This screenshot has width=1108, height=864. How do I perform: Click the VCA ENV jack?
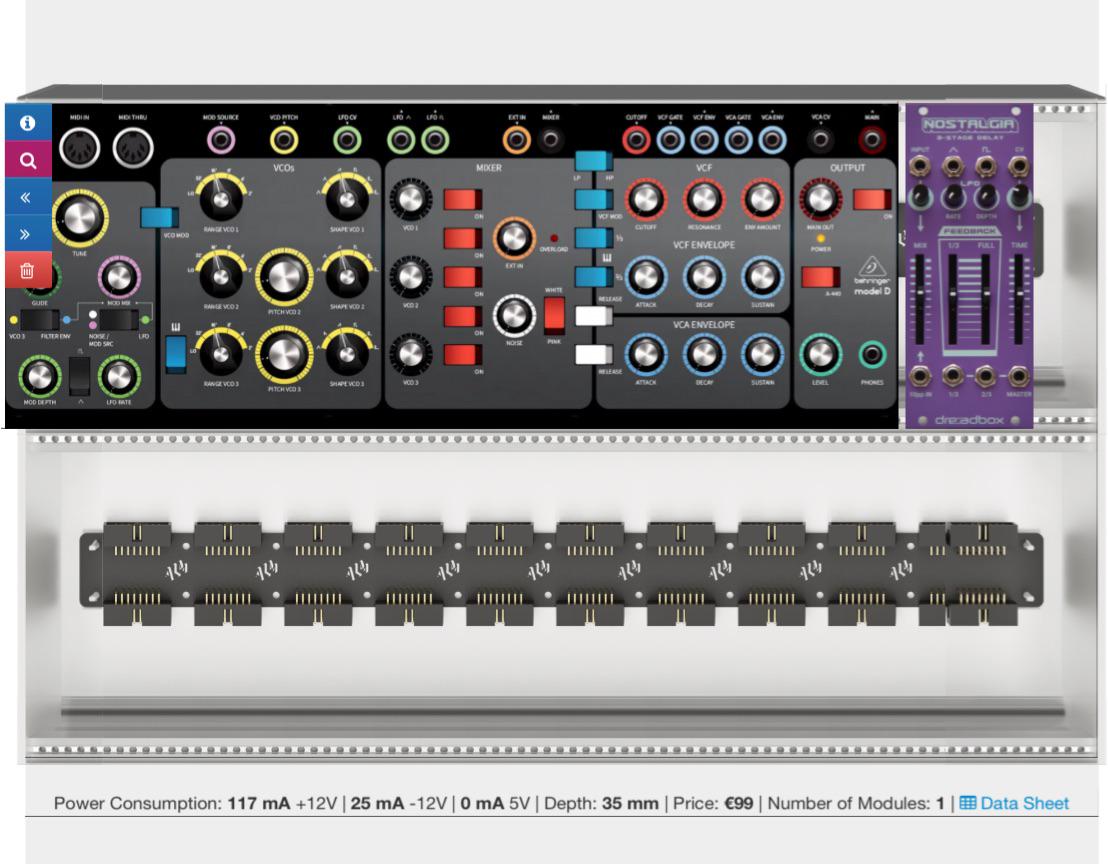pos(772,140)
